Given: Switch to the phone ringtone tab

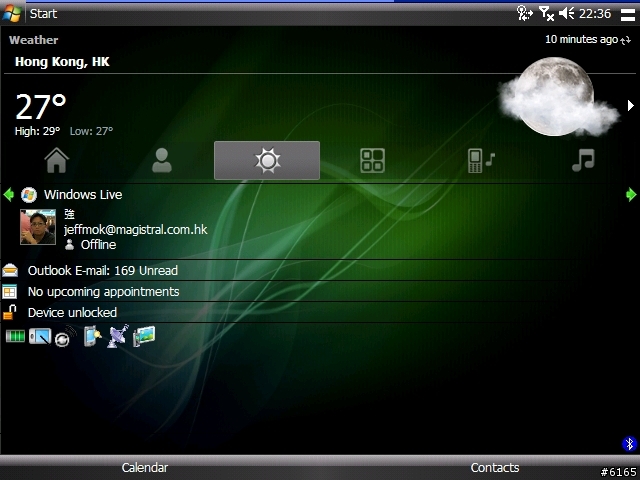Looking at the screenshot, I should click(481, 161).
